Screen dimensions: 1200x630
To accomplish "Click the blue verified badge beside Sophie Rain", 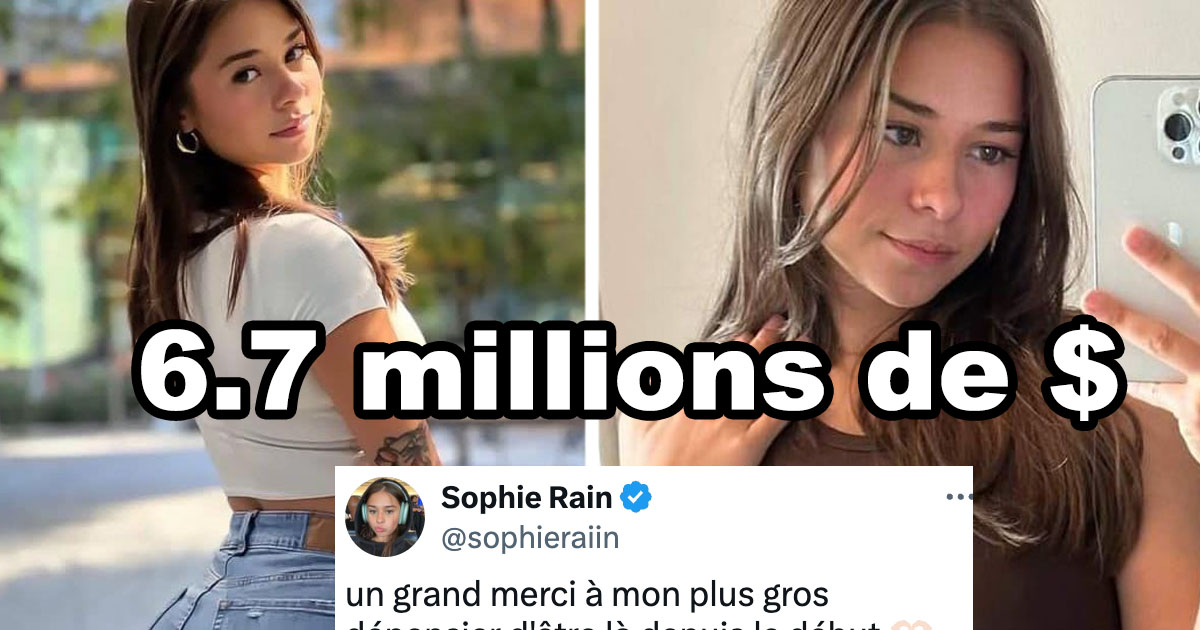I will tap(636, 496).
